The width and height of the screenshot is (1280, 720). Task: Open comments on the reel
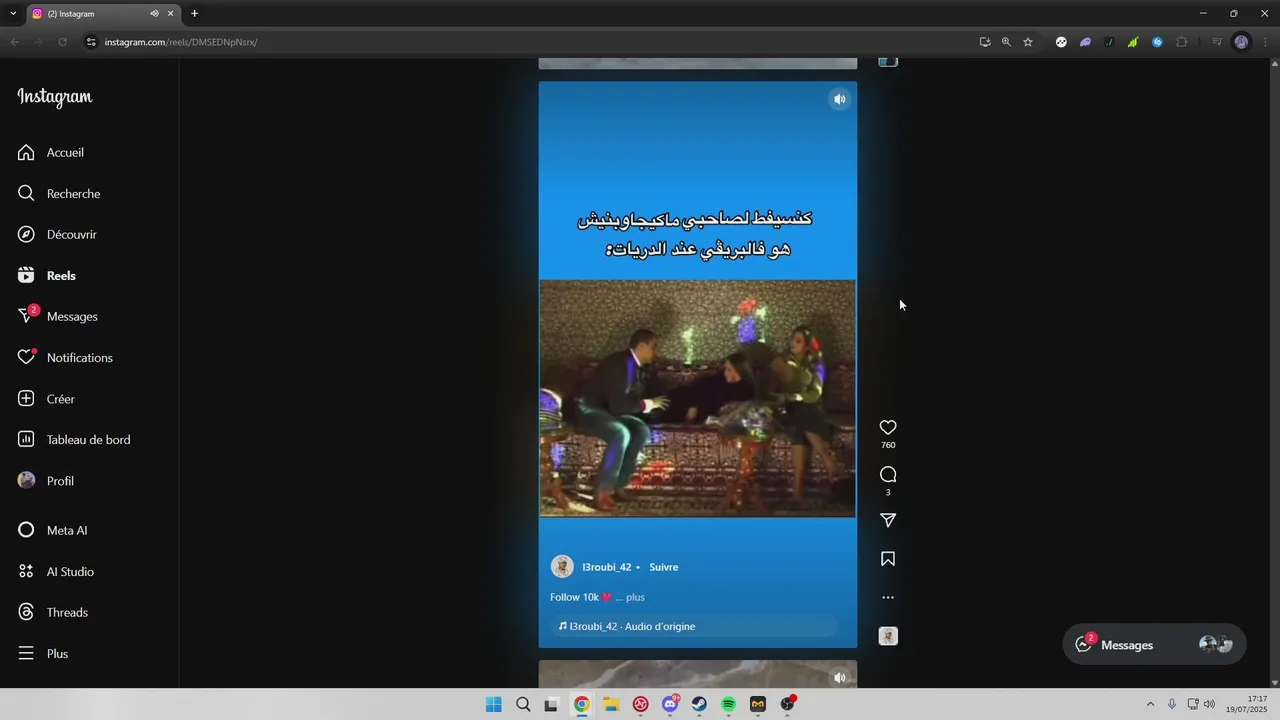[x=888, y=474]
